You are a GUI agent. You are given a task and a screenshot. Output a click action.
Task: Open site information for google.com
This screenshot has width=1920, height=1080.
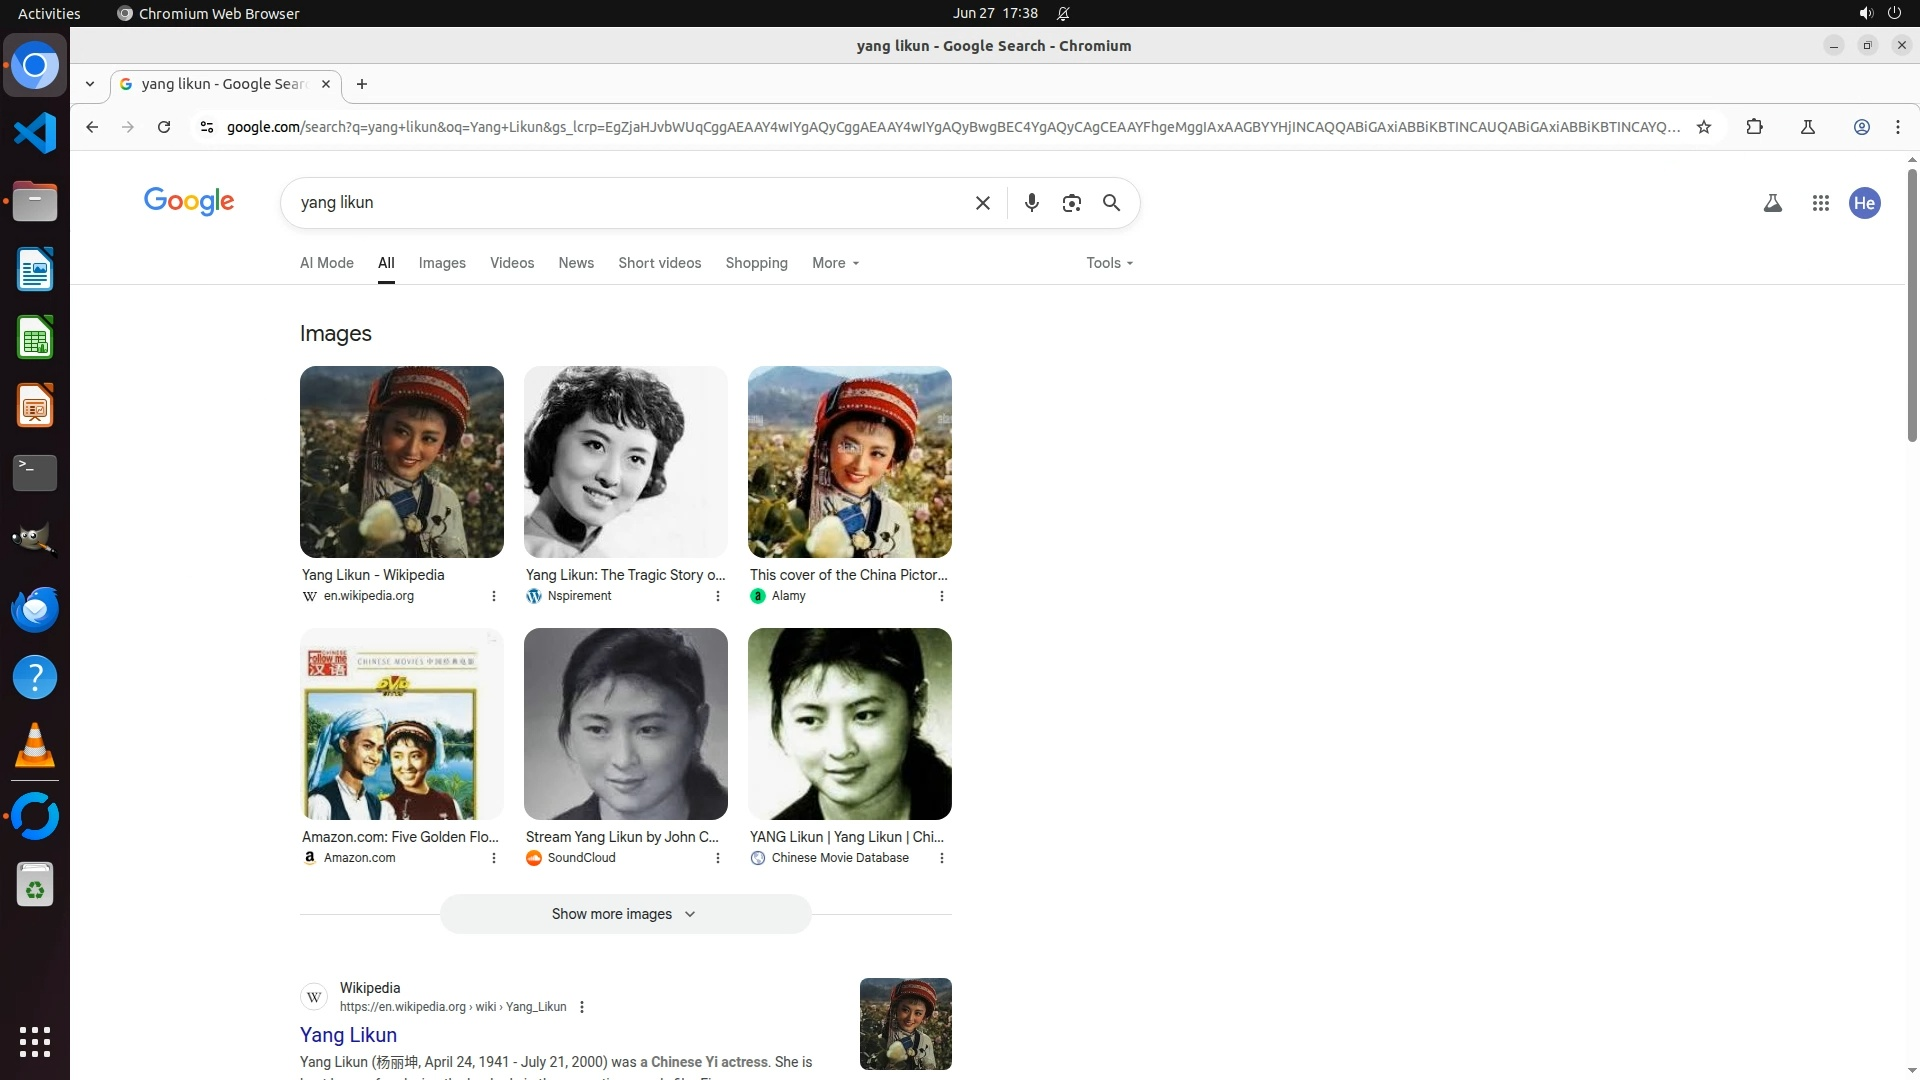point(206,127)
